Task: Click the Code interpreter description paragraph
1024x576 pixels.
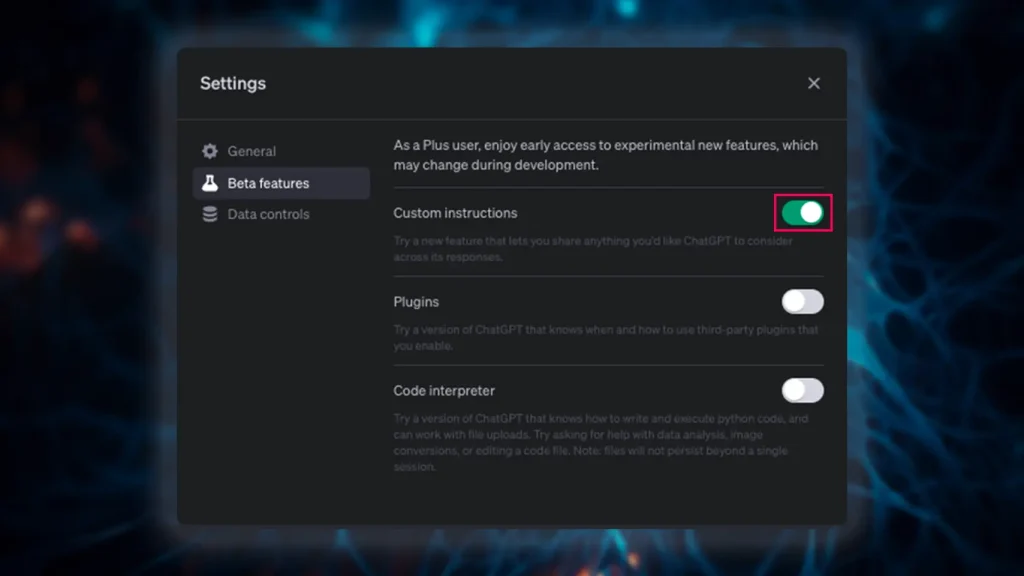Action: [x=600, y=442]
